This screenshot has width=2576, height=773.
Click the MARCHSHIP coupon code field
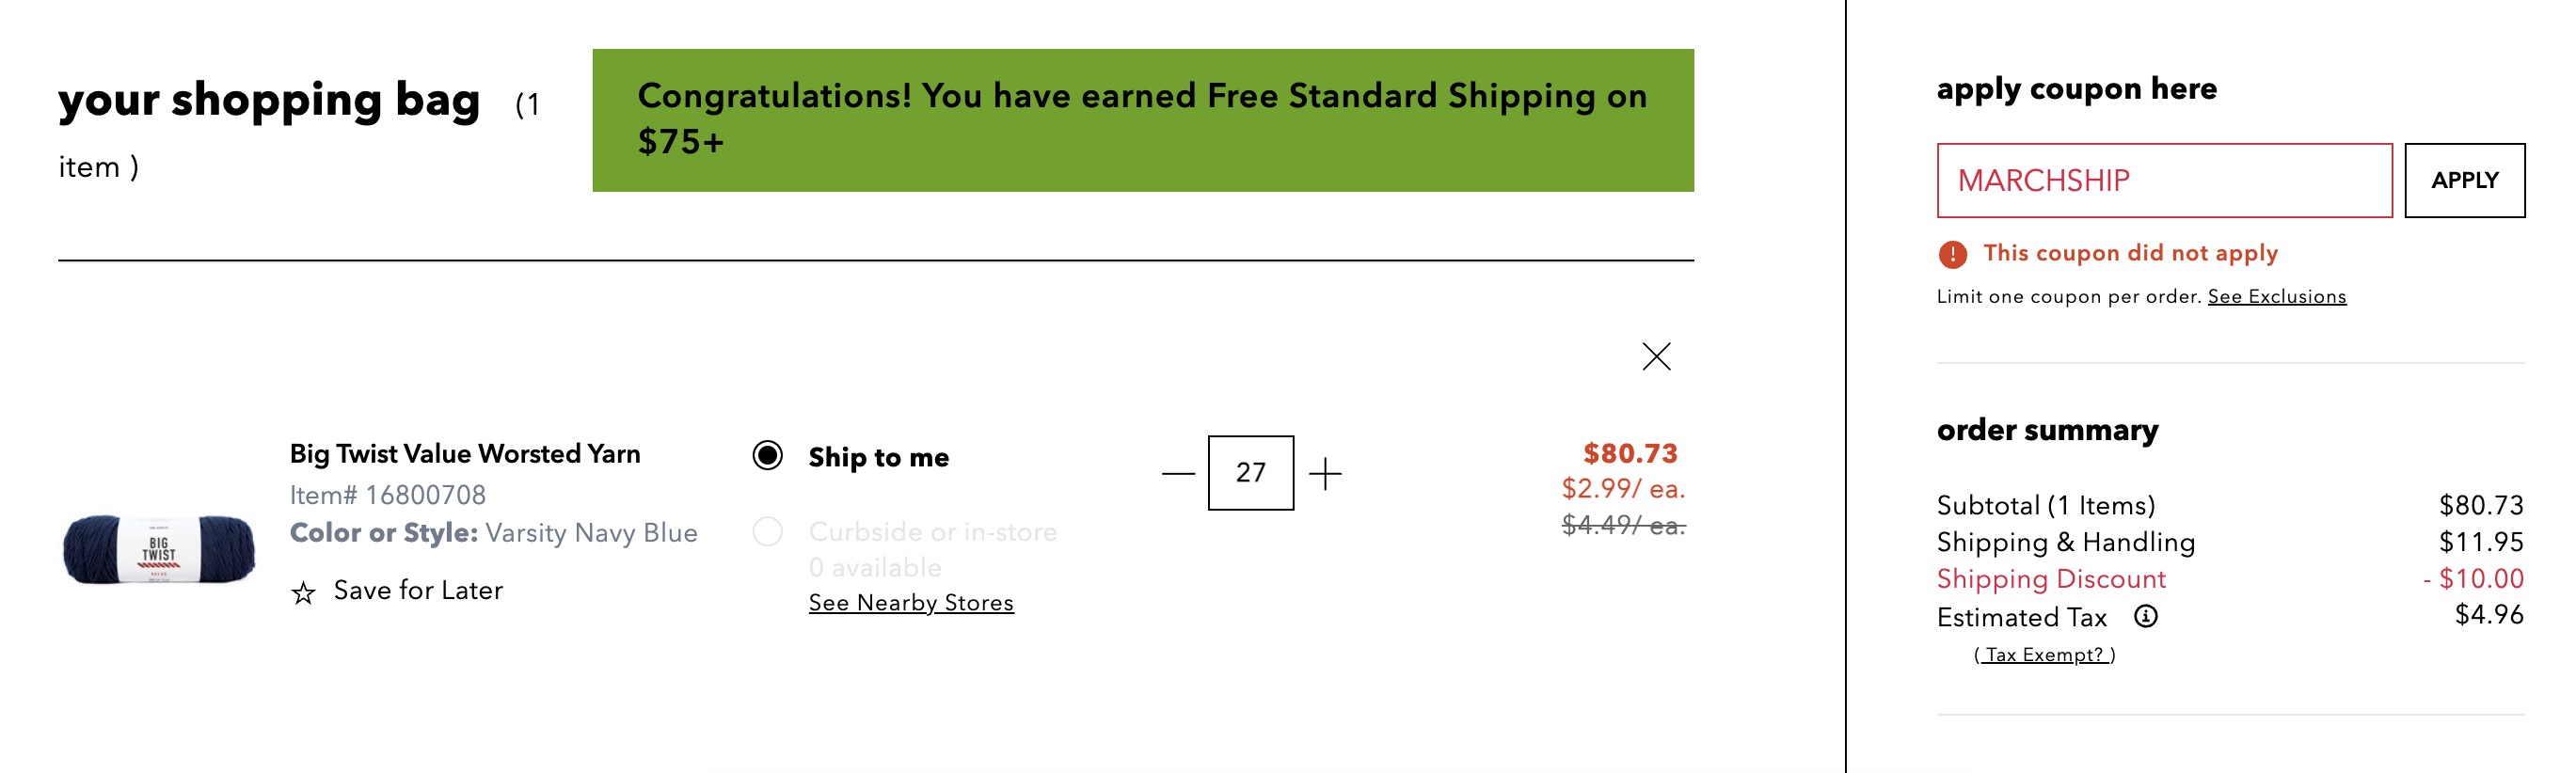(x=2165, y=181)
